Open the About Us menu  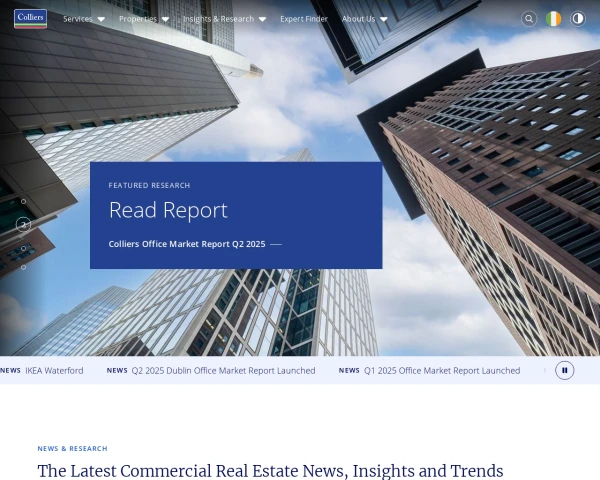tap(359, 19)
